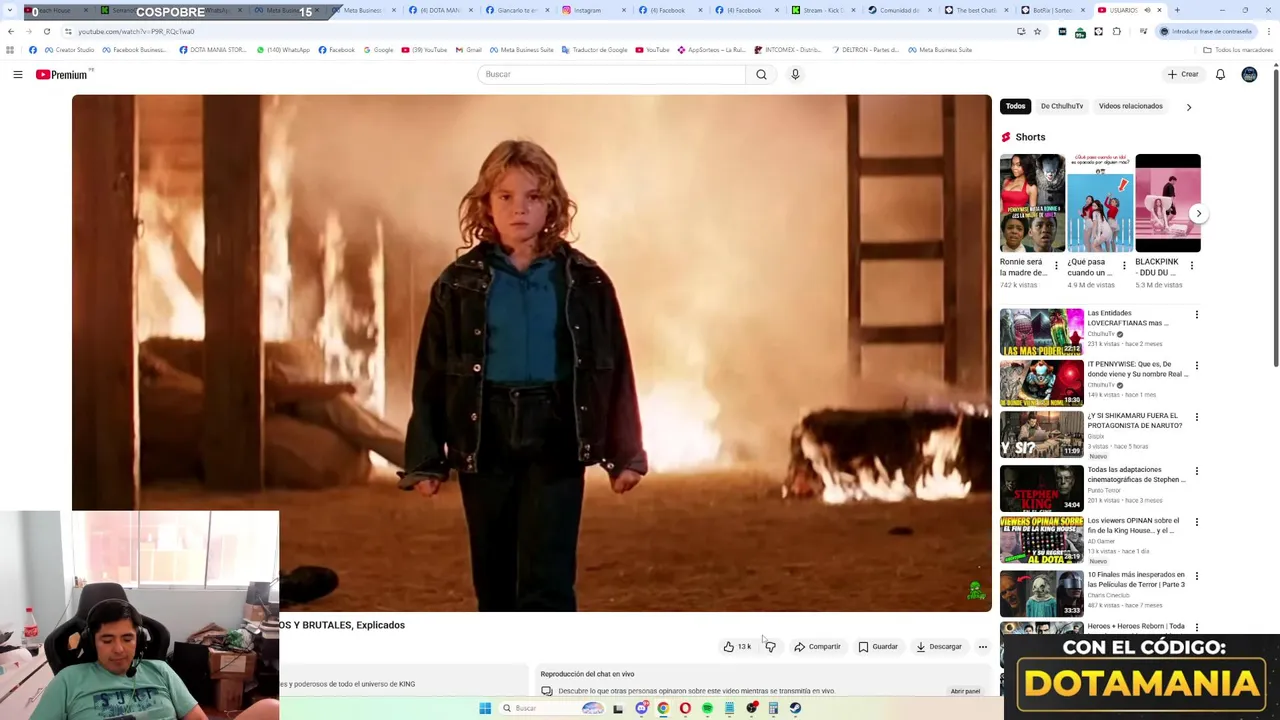Open Opera from the taskbar
Viewport: 1280px width, 720px height.
click(685, 708)
